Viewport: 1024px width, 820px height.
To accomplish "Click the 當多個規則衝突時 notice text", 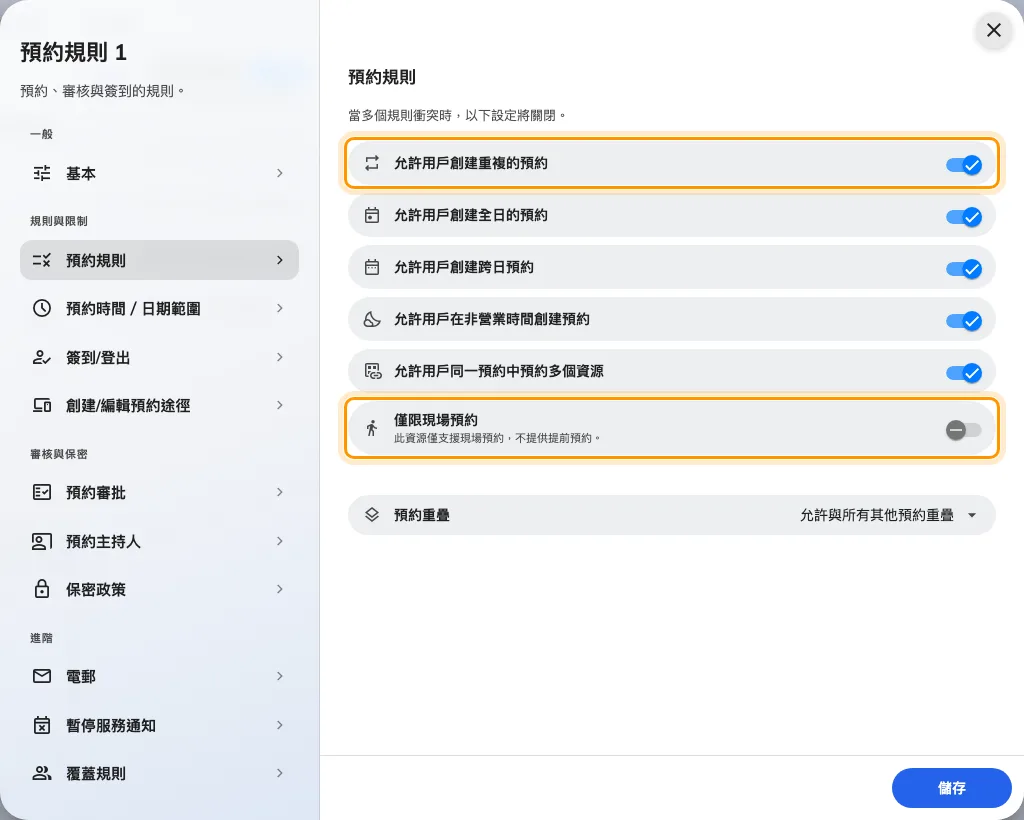I will [457, 116].
